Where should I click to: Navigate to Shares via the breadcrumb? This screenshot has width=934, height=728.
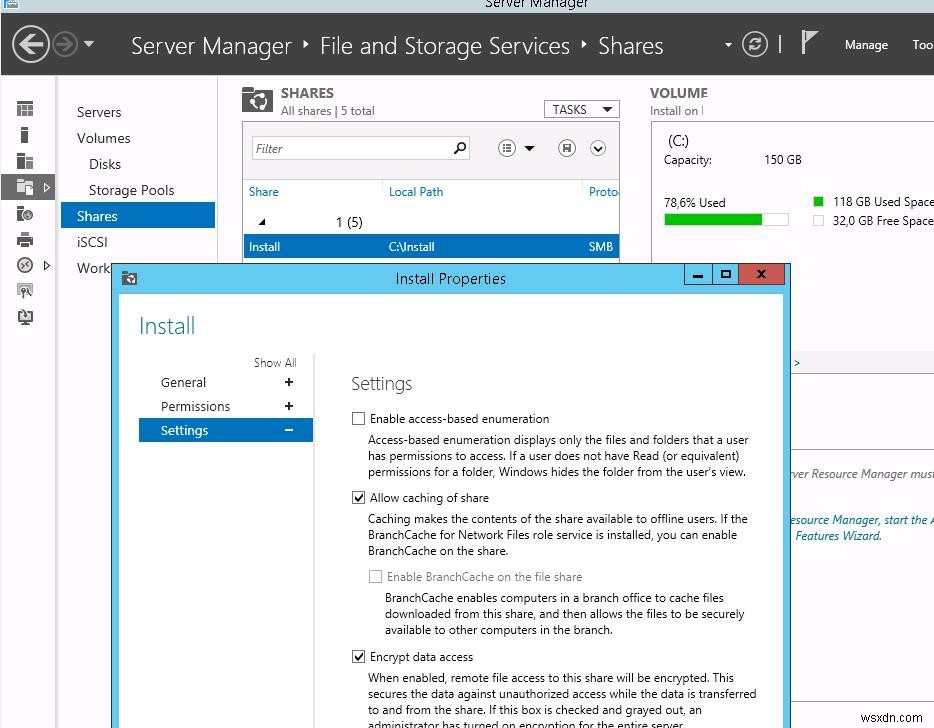[631, 46]
